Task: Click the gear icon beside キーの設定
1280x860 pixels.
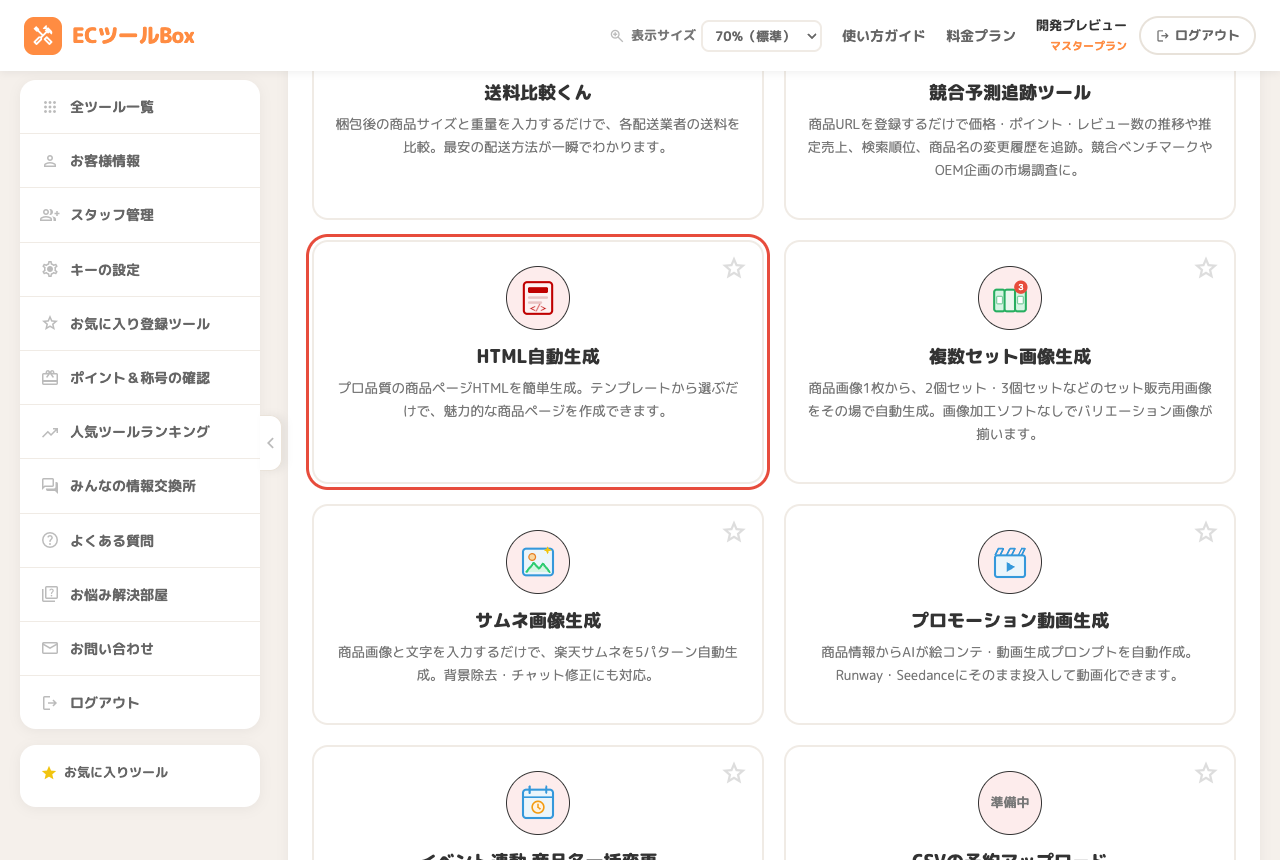Action: pos(50,269)
